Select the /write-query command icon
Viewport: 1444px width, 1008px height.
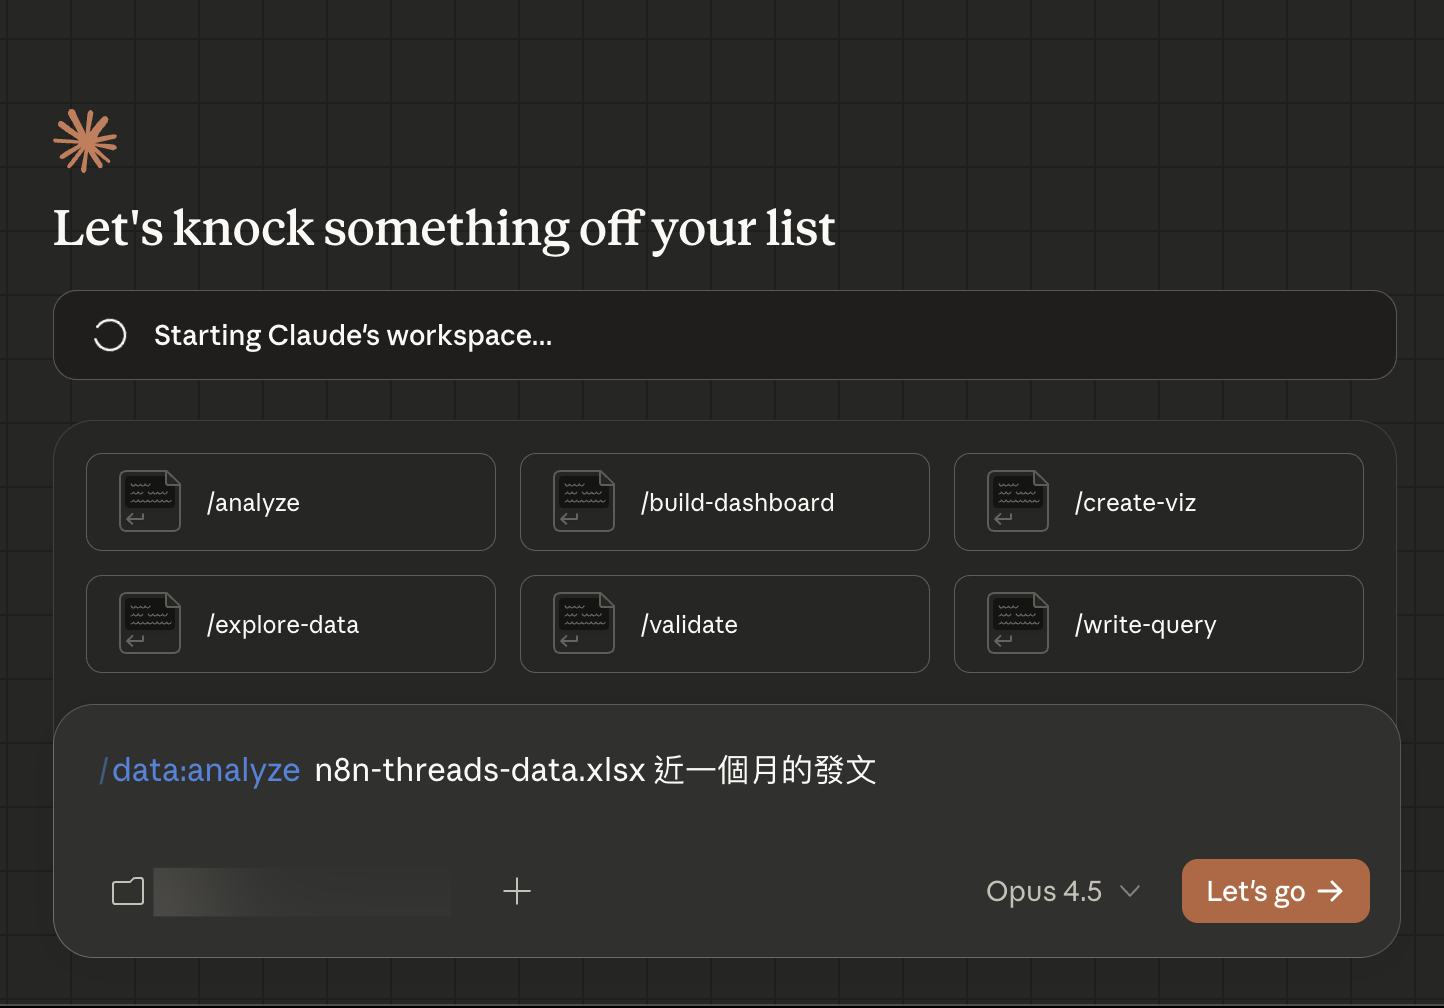click(1017, 624)
